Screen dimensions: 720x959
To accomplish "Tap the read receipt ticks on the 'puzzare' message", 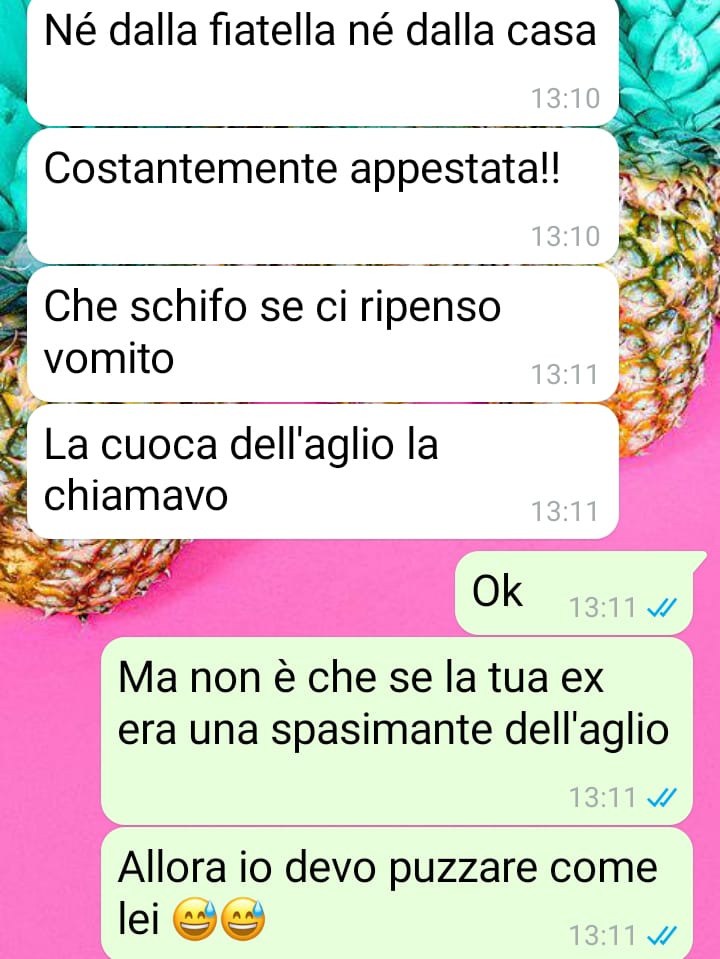I will click(662, 936).
